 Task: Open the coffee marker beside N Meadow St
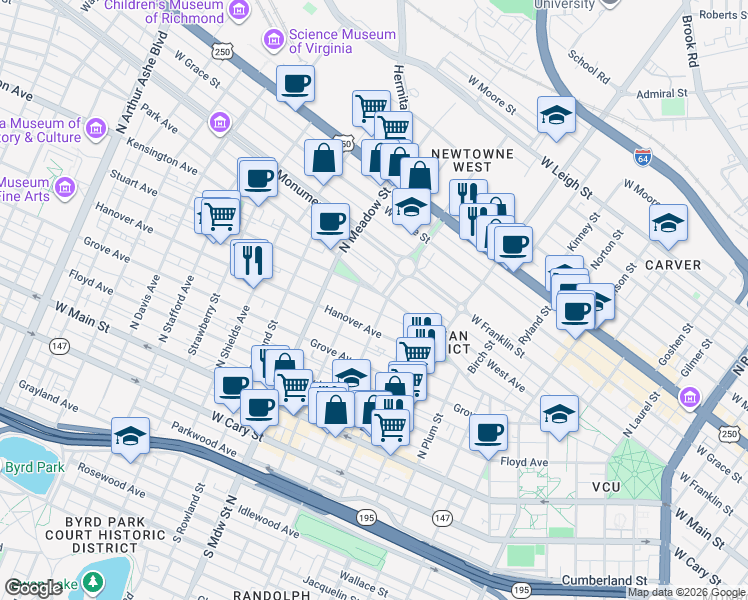330,223
